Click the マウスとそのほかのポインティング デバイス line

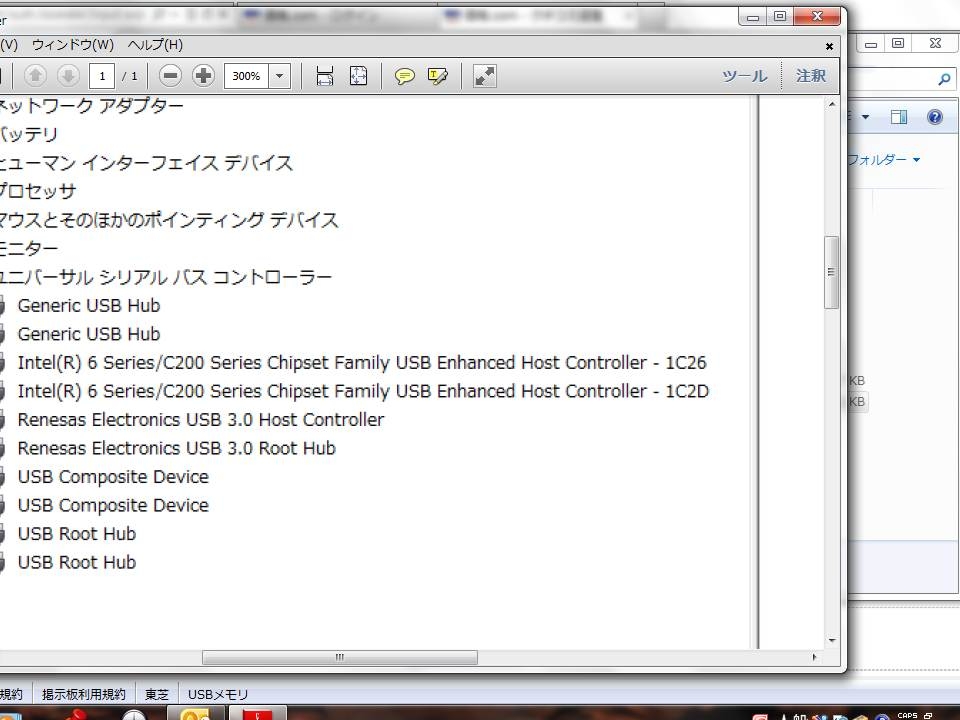click(169, 220)
